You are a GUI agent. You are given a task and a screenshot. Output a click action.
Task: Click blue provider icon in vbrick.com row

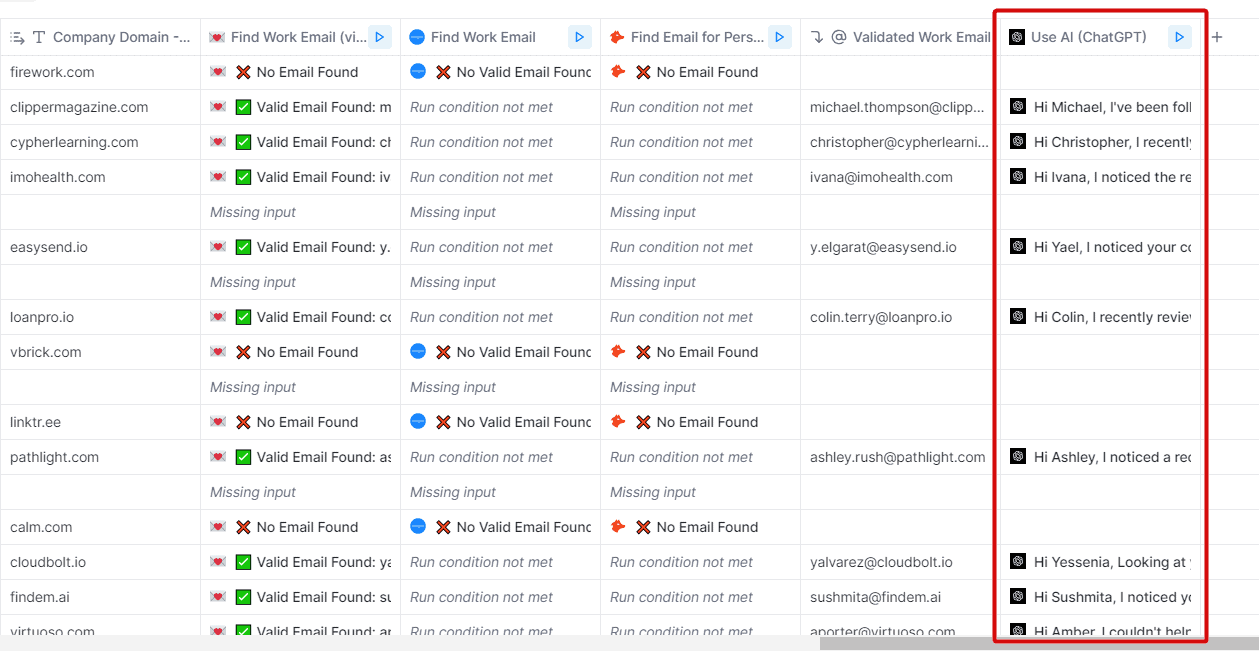pyautogui.click(x=418, y=352)
